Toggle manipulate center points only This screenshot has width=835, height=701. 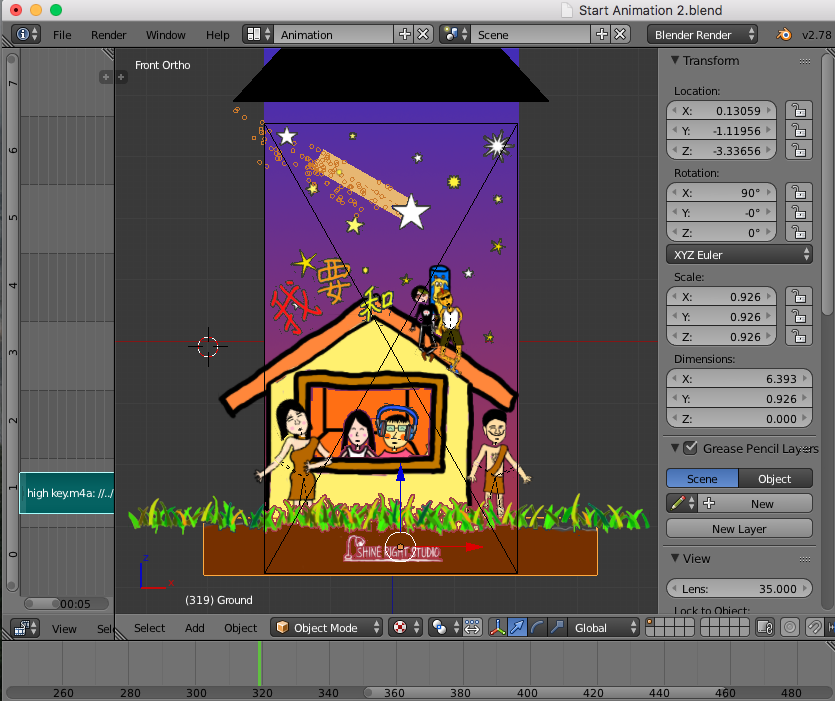(472, 627)
